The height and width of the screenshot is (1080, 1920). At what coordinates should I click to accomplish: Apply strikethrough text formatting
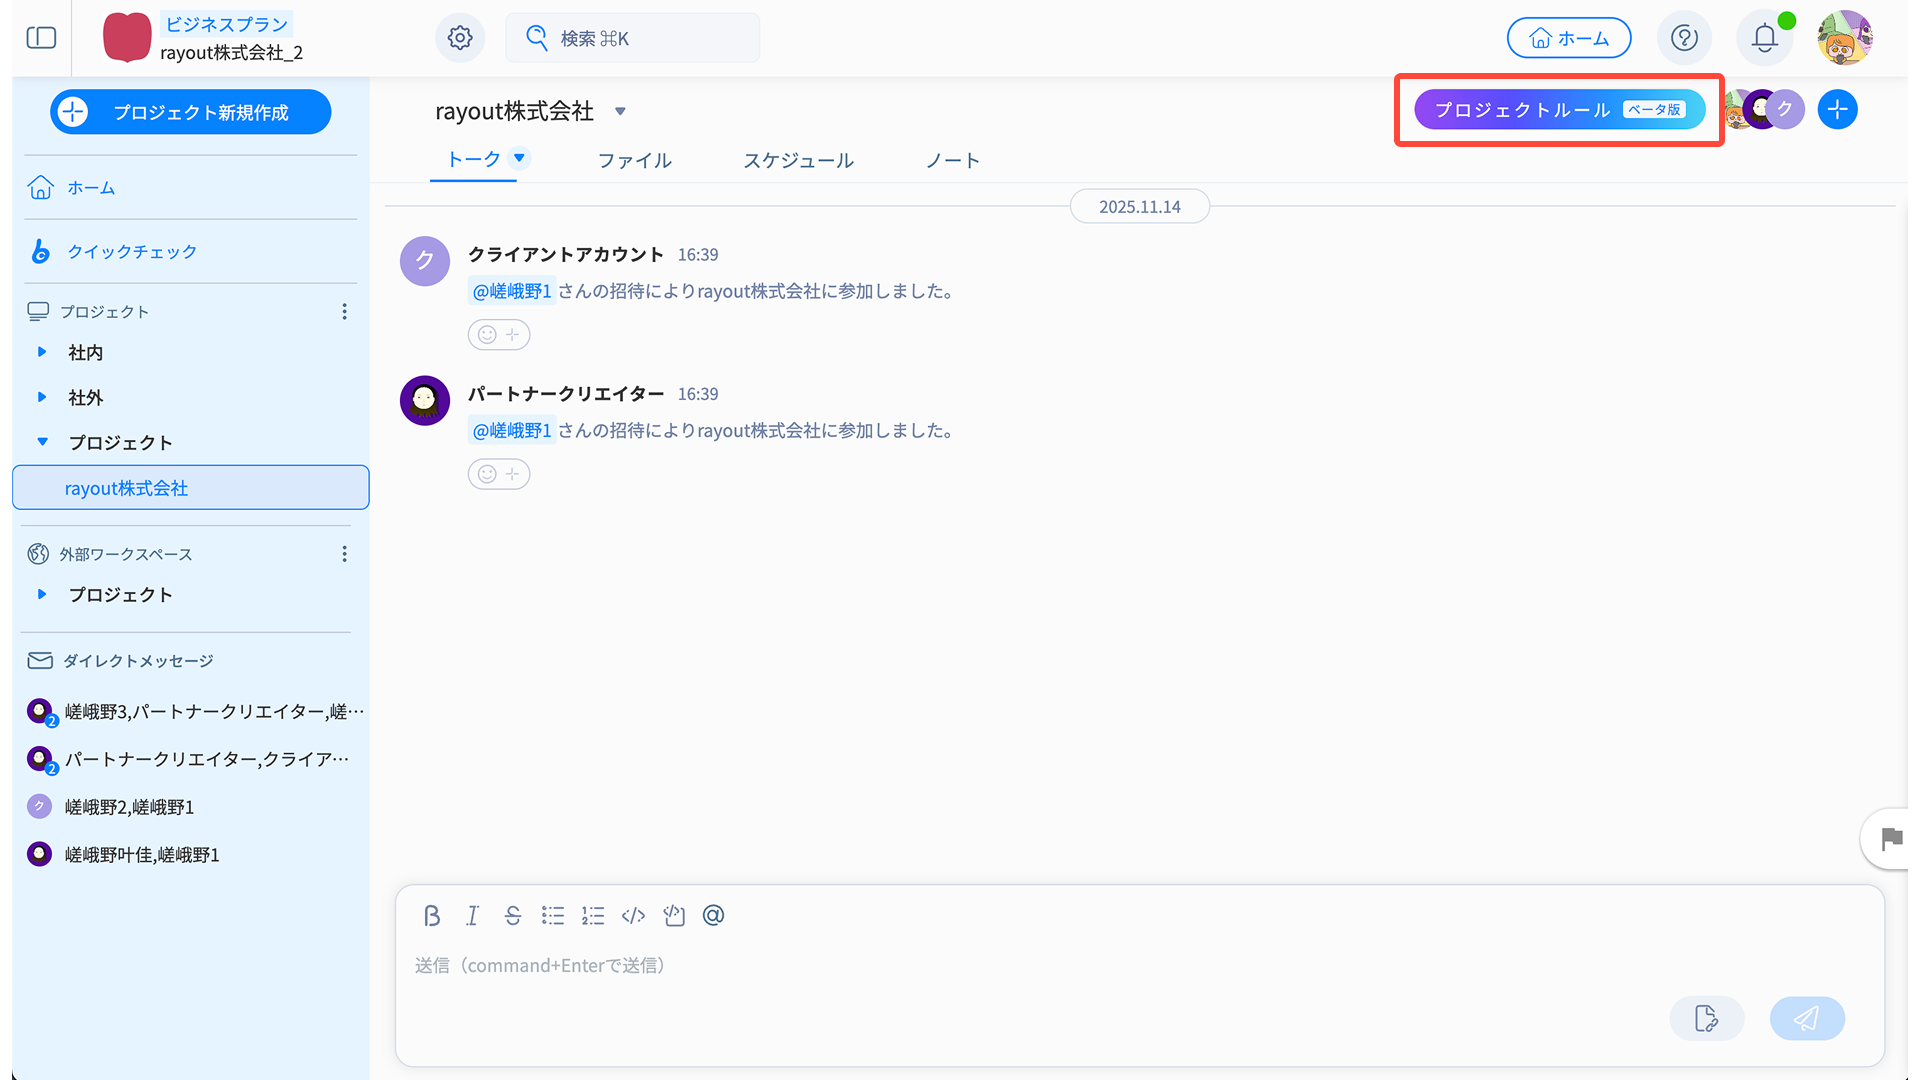point(513,916)
